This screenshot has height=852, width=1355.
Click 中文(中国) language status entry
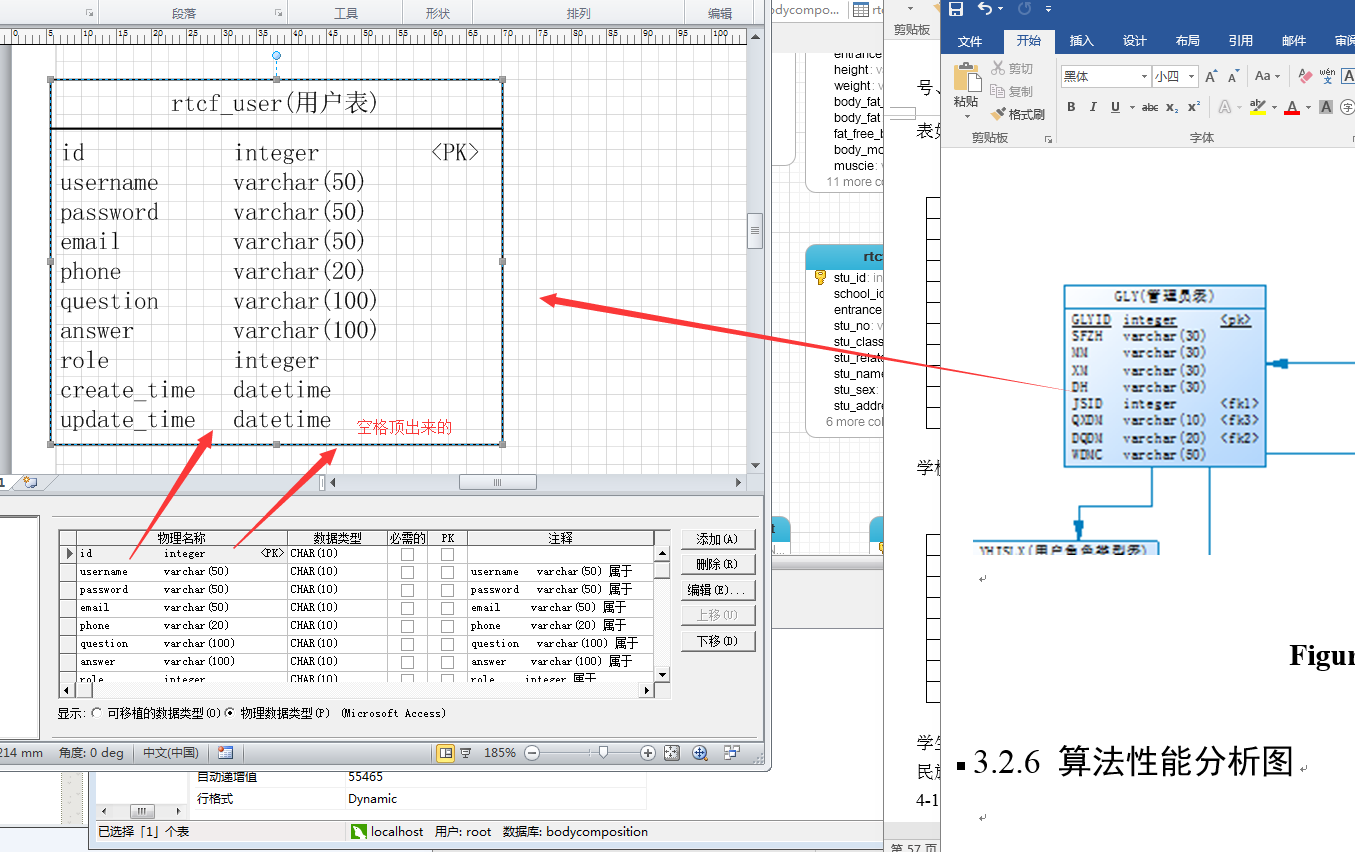click(x=171, y=753)
